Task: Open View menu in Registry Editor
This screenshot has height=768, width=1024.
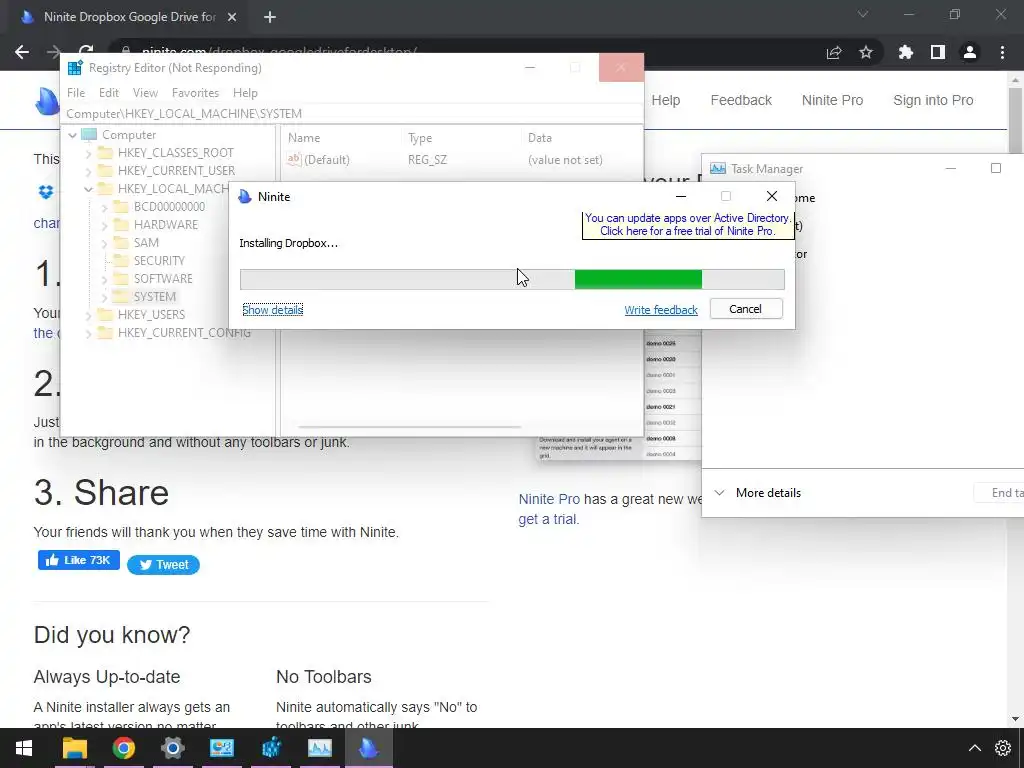Action: (145, 93)
